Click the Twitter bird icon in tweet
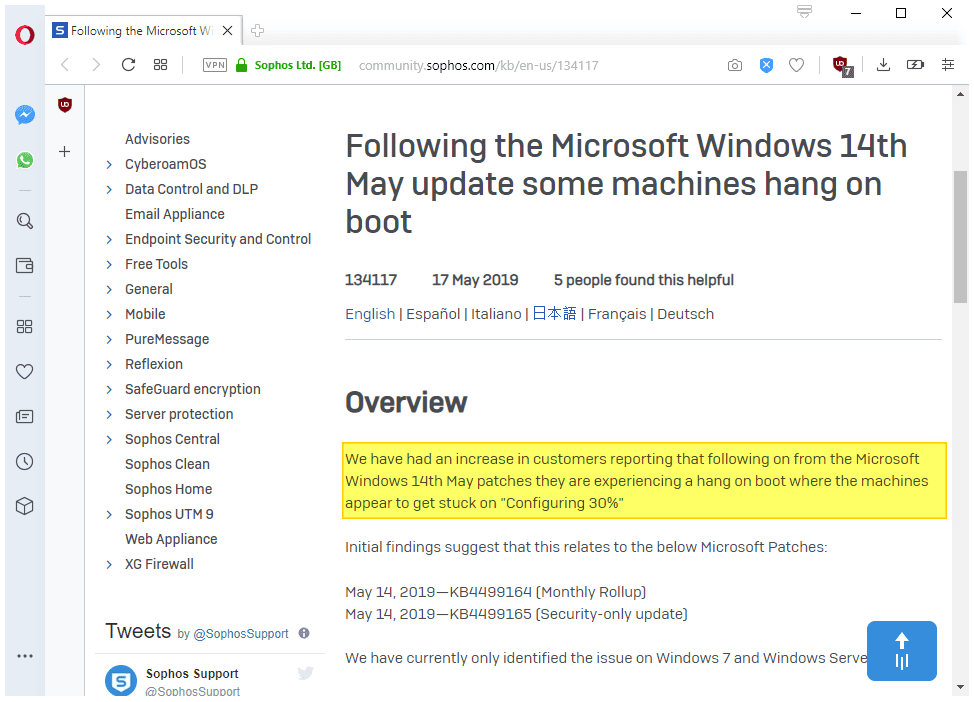This screenshot has height=702, width=974. click(x=306, y=673)
